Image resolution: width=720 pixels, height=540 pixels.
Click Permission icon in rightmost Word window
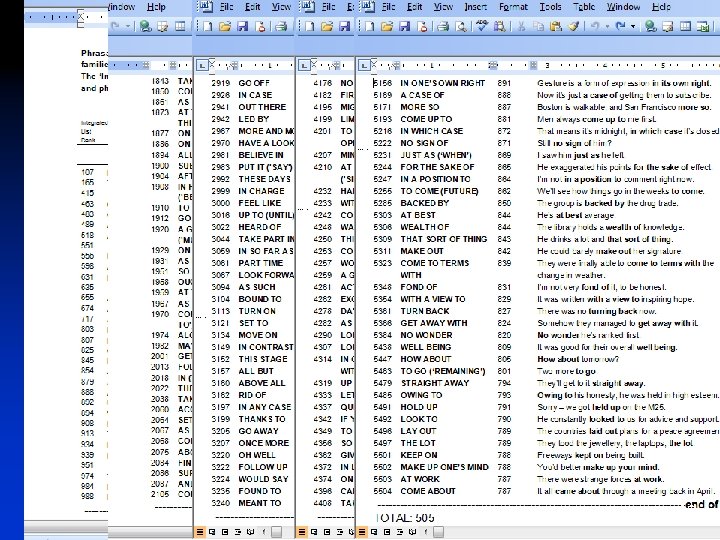click(x=422, y=27)
